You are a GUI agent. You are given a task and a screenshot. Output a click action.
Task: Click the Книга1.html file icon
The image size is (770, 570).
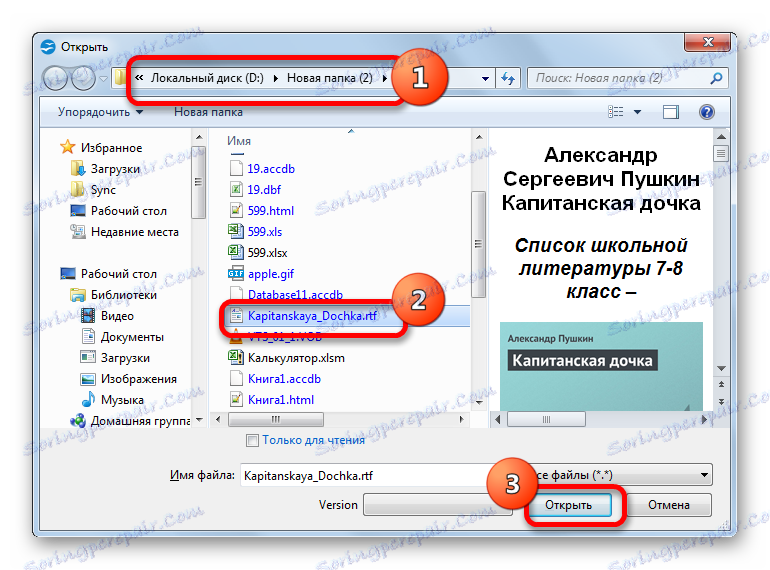pos(236,399)
